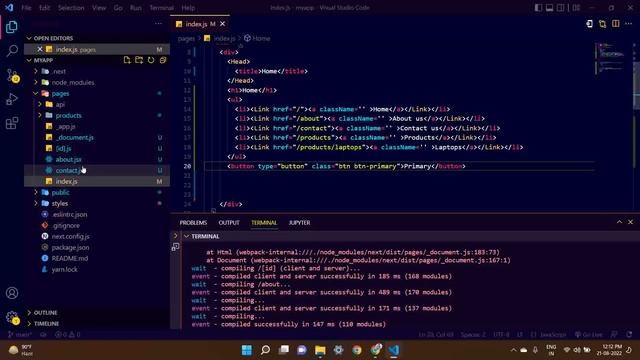Maximize the terminal panel with the up chevron
The height and width of the screenshot is (360, 640).
619,222
